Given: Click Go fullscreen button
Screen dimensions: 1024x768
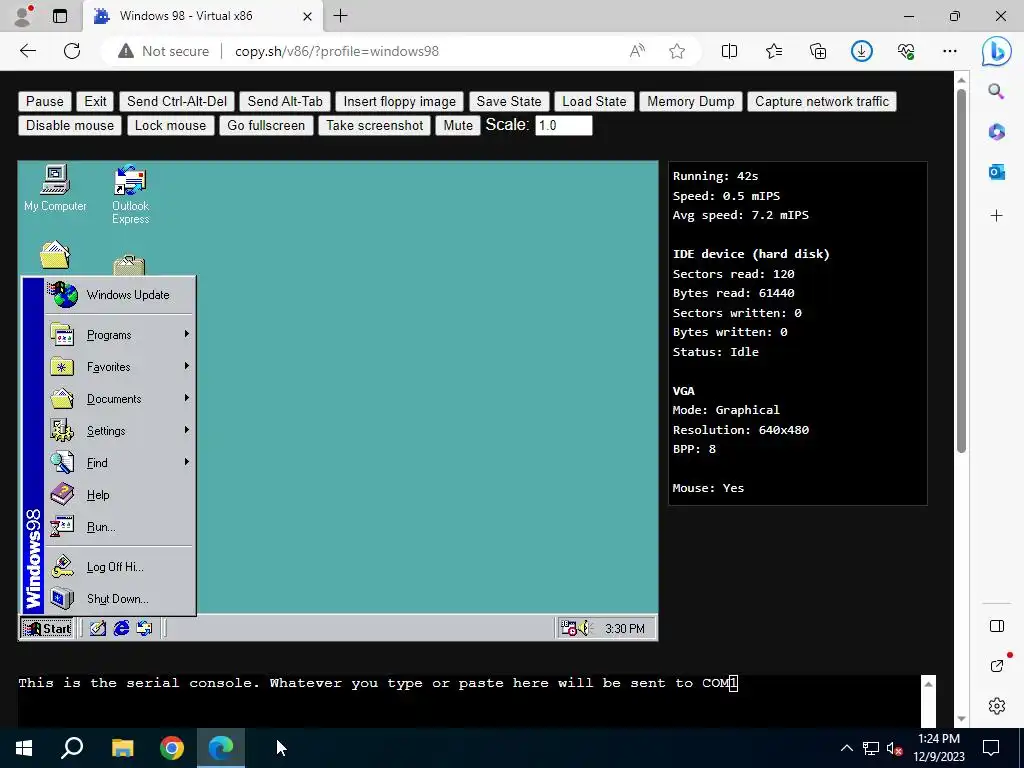Looking at the screenshot, I should pyautogui.click(x=266, y=125).
